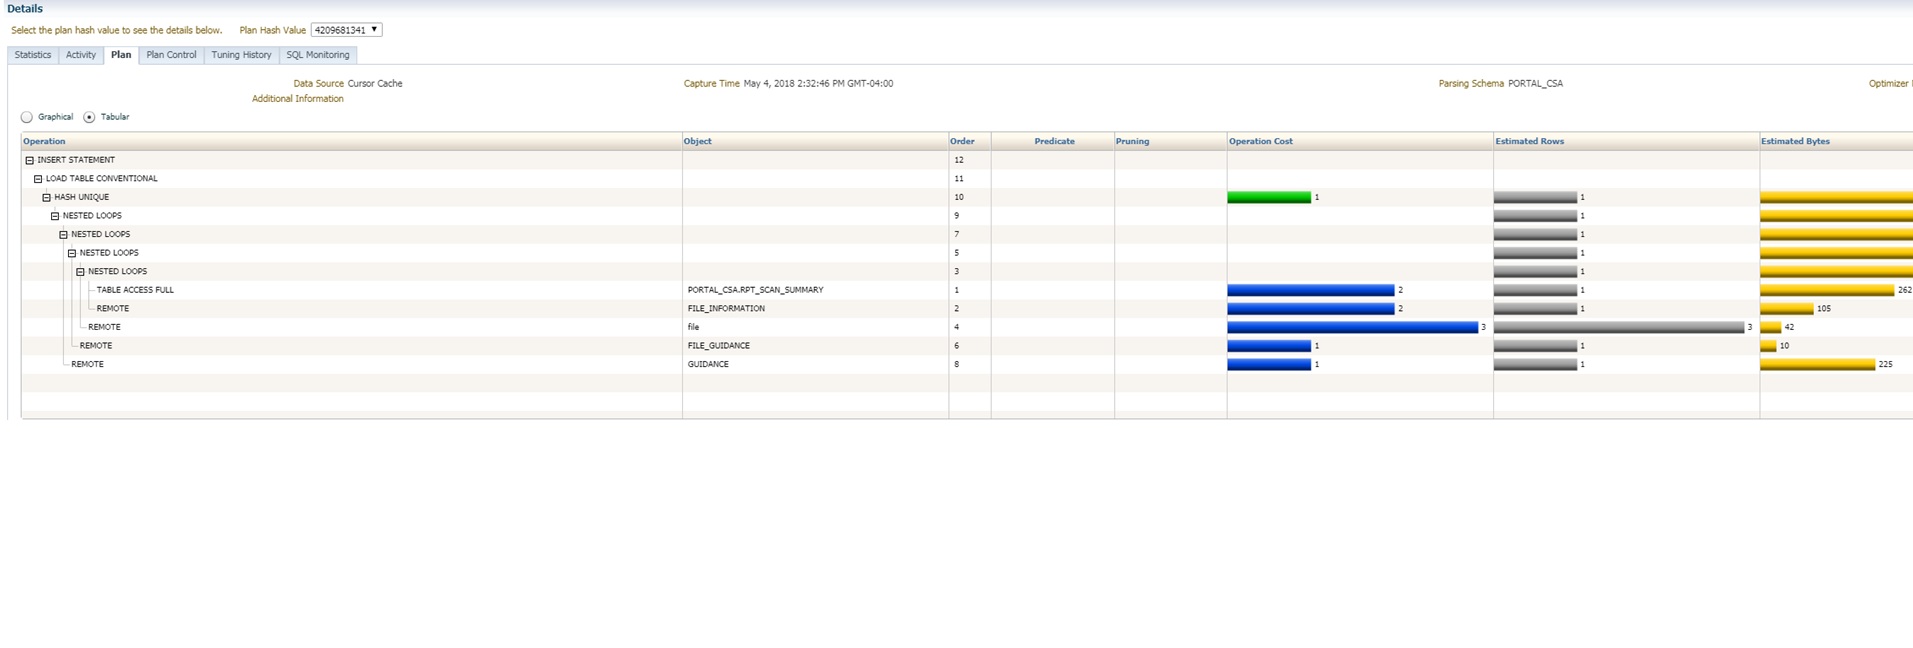Image resolution: width=1913 pixels, height=648 pixels.
Task: Click the Operation Cost column header
Action: pos(1260,141)
